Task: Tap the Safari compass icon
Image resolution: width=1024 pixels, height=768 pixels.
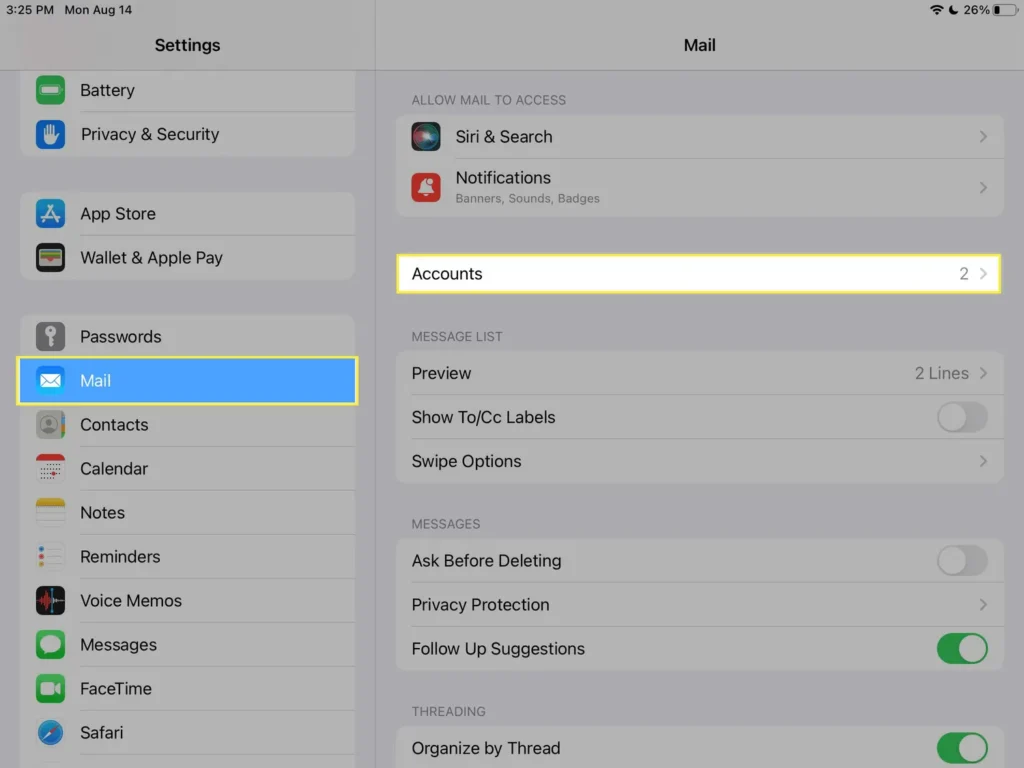Action: pyautogui.click(x=50, y=733)
